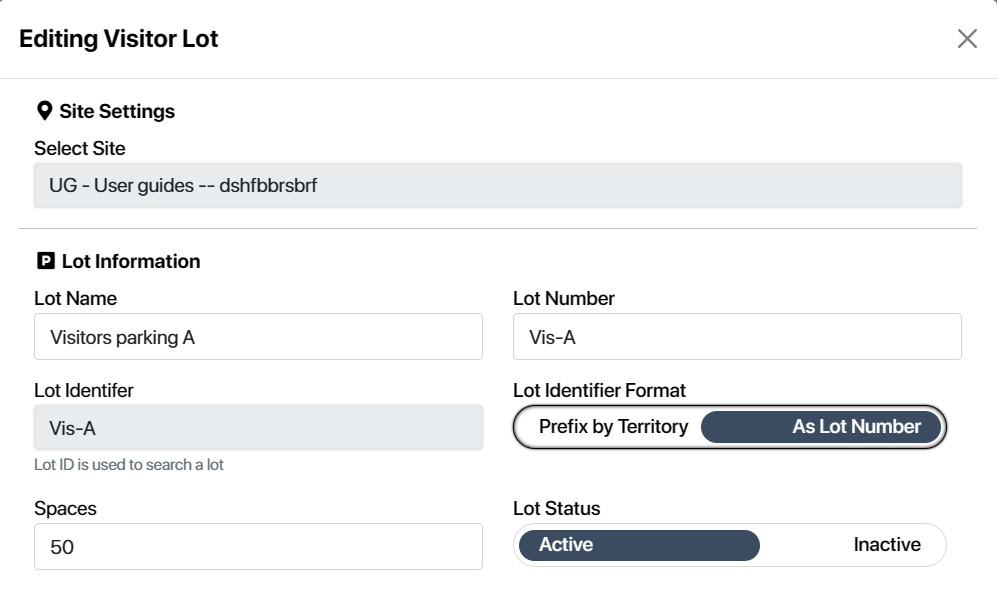Click into the Lot Number field

tap(737, 336)
